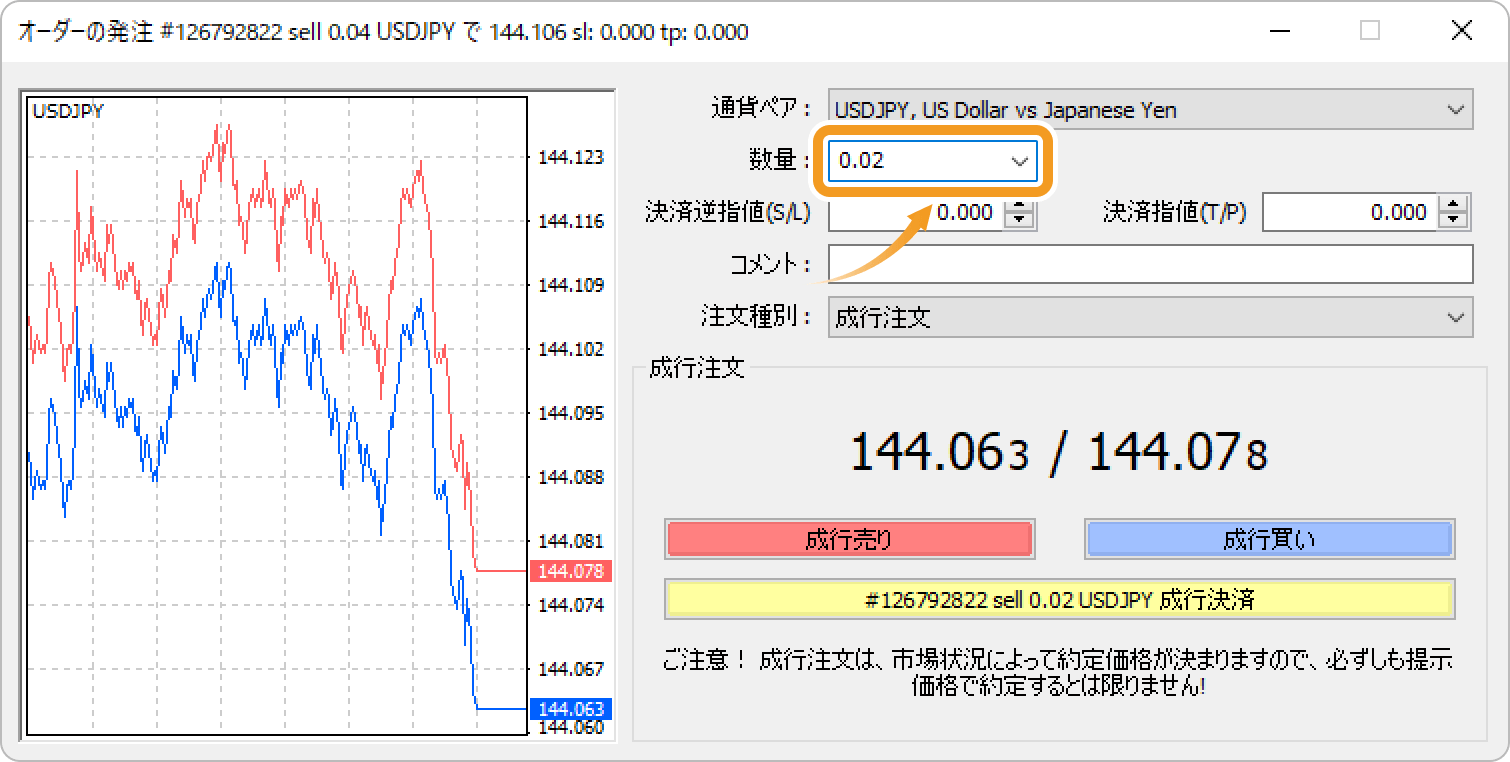This screenshot has width=1510, height=762.
Task: Click the USDJPY label on the chart
Action: pos(68,111)
